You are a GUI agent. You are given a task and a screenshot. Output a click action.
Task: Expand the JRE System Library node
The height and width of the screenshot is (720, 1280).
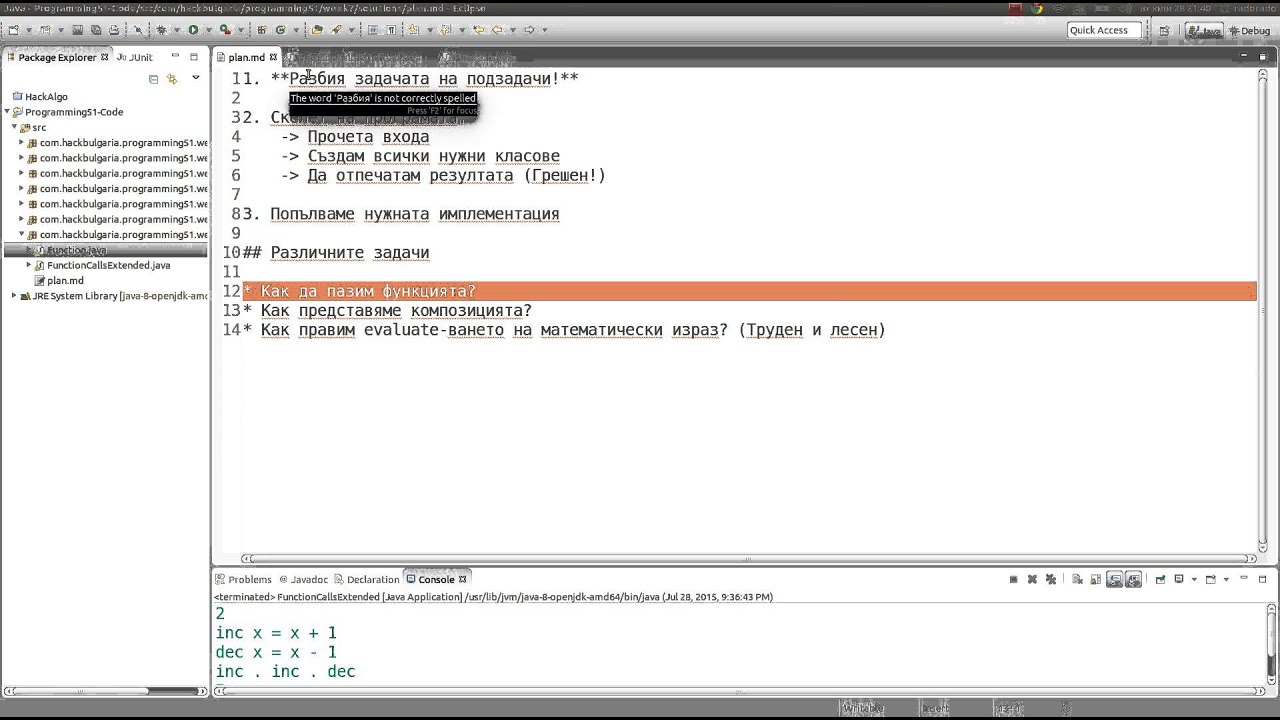click(x=14, y=296)
